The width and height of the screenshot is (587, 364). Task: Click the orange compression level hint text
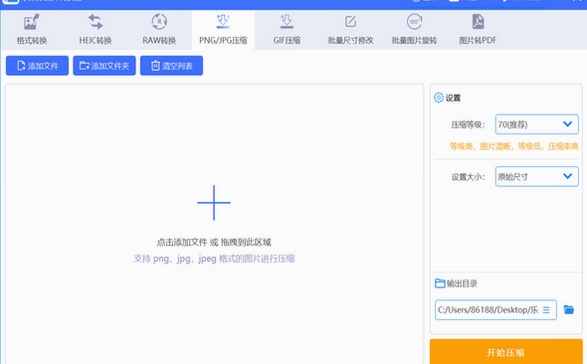(514, 146)
